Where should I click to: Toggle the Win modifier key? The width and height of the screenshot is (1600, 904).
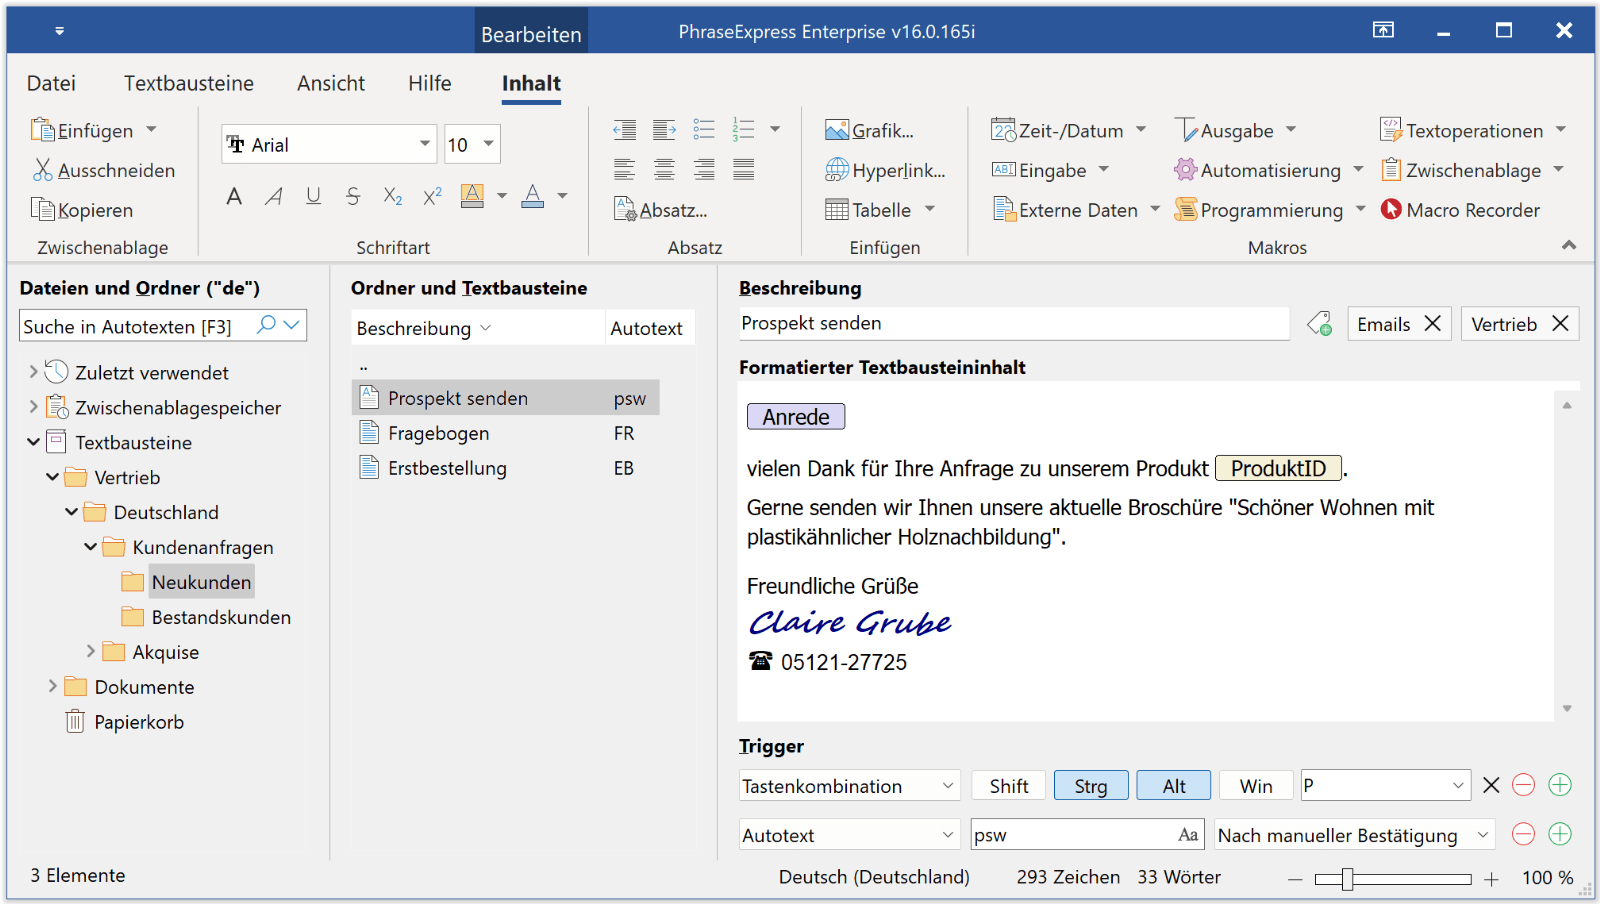pos(1256,786)
